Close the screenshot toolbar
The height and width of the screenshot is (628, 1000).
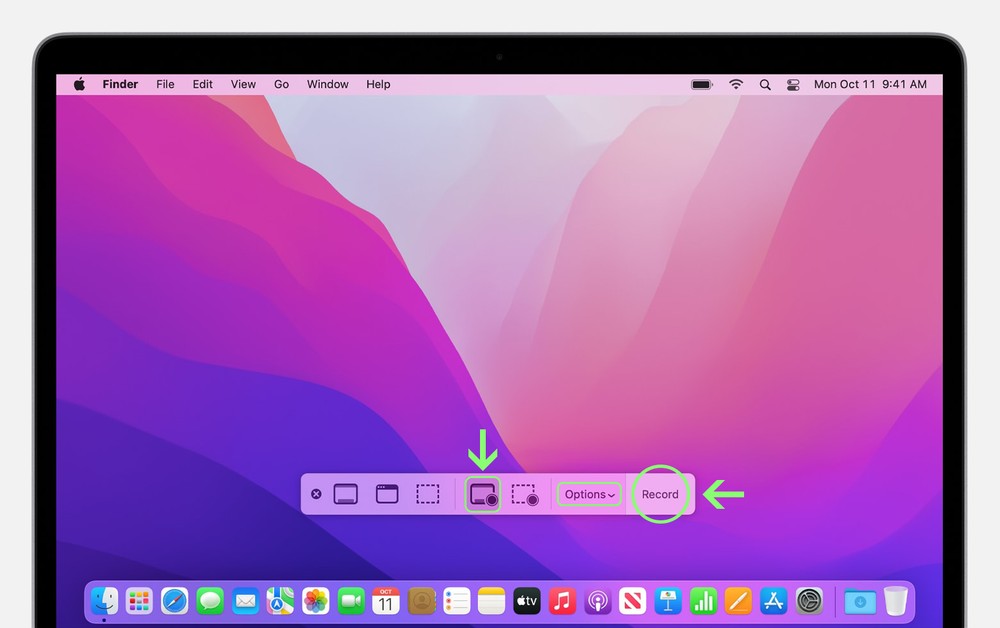click(x=316, y=494)
